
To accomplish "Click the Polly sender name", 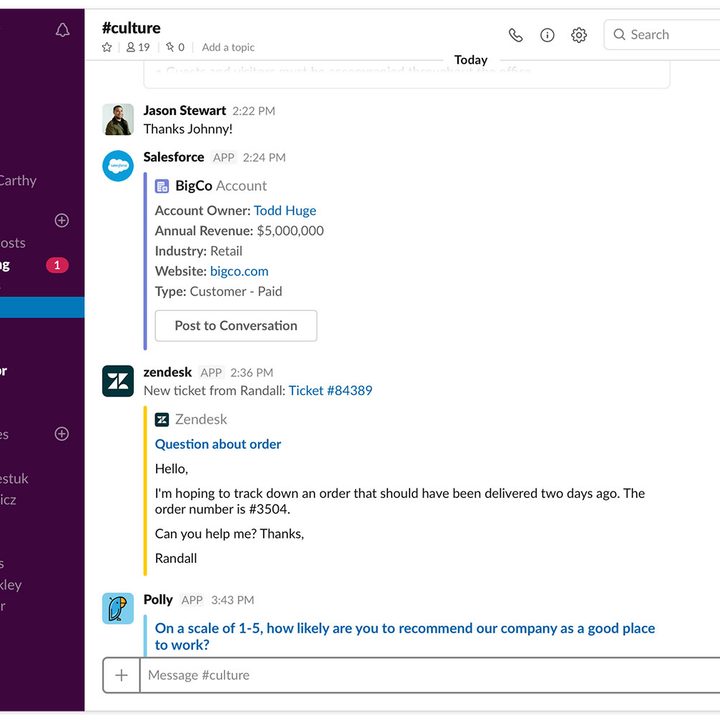I will coord(158,600).
